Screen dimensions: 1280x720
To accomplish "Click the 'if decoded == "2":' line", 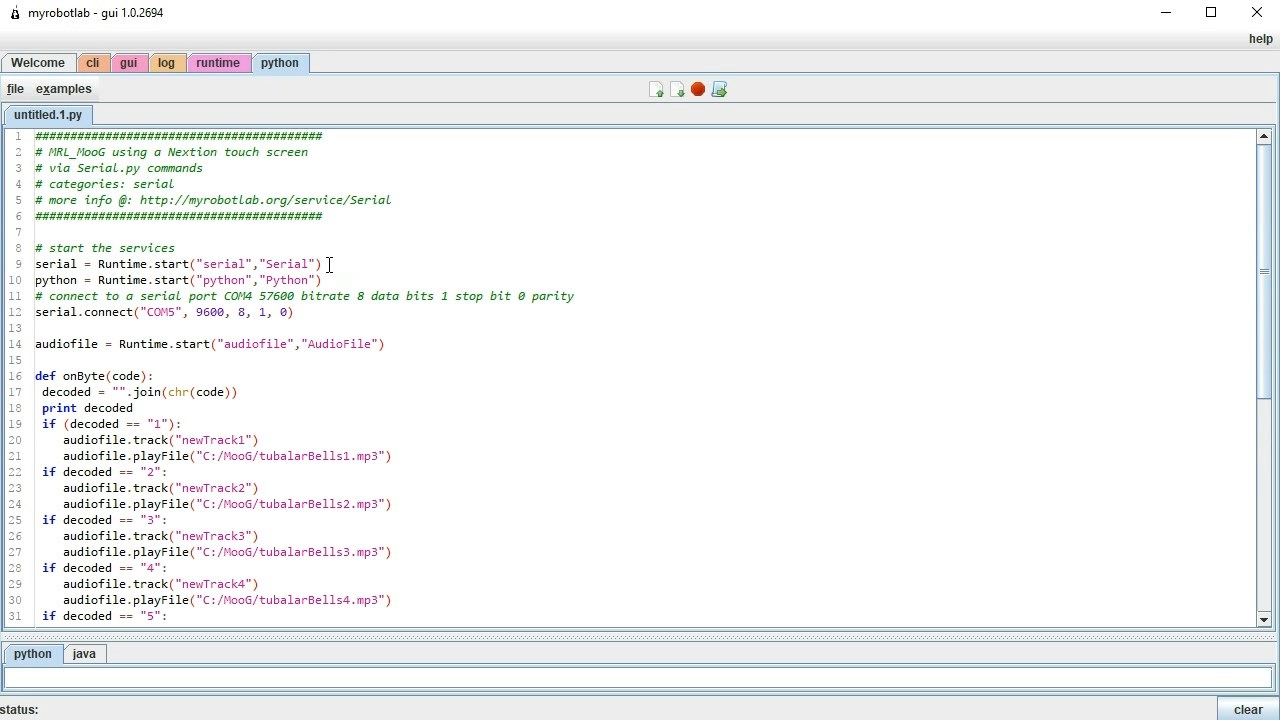I will click(105, 472).
